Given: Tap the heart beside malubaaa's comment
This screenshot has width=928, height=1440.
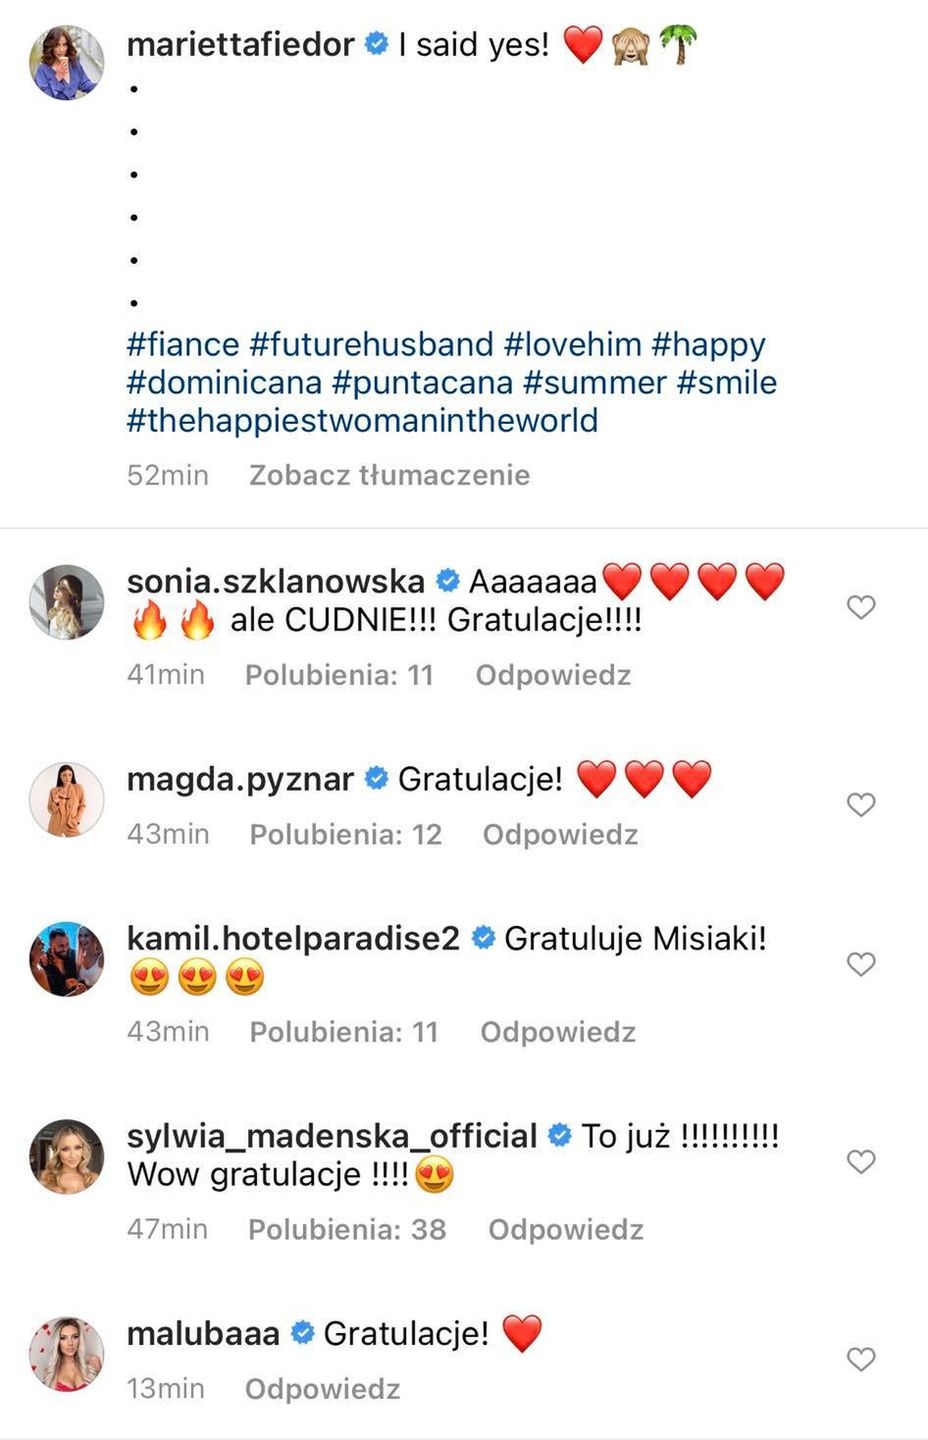Looking at the screenshot, I should tap(861, 1359).
